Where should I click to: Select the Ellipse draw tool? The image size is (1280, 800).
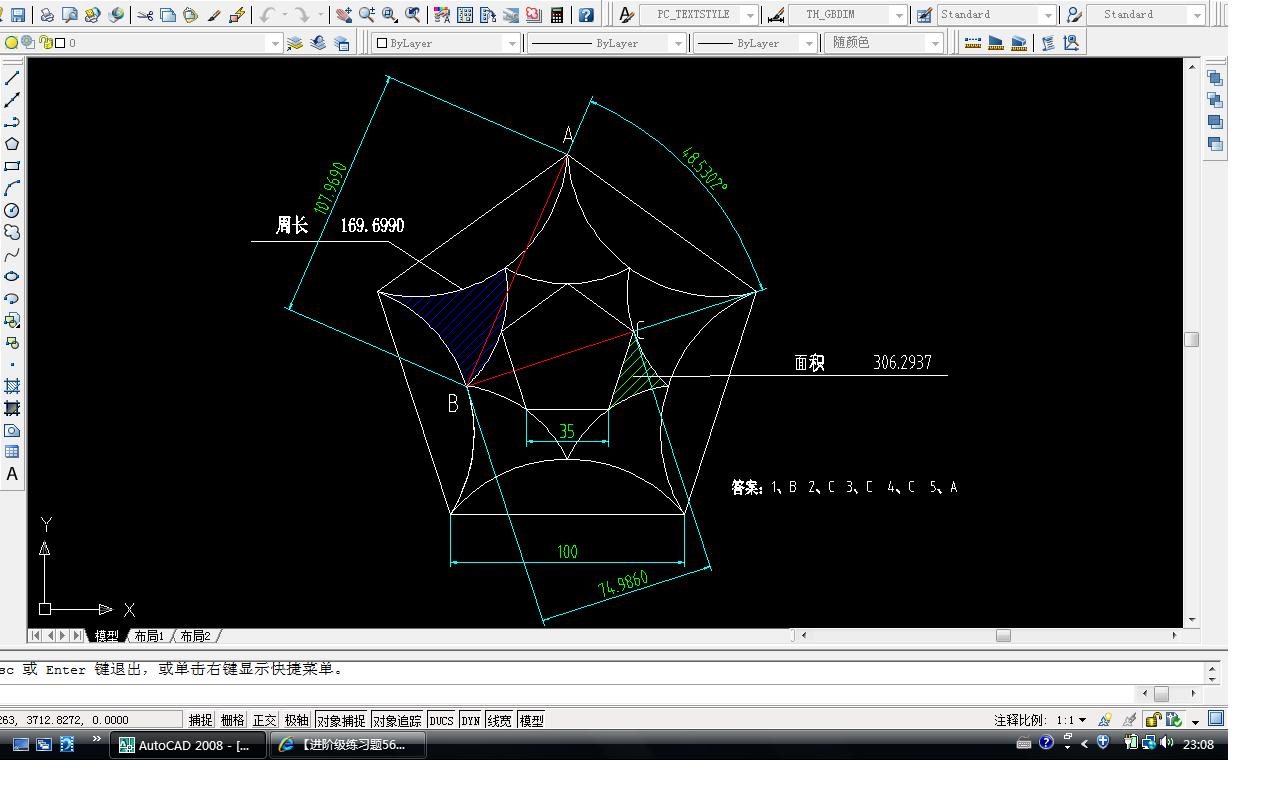coord(12,276)
